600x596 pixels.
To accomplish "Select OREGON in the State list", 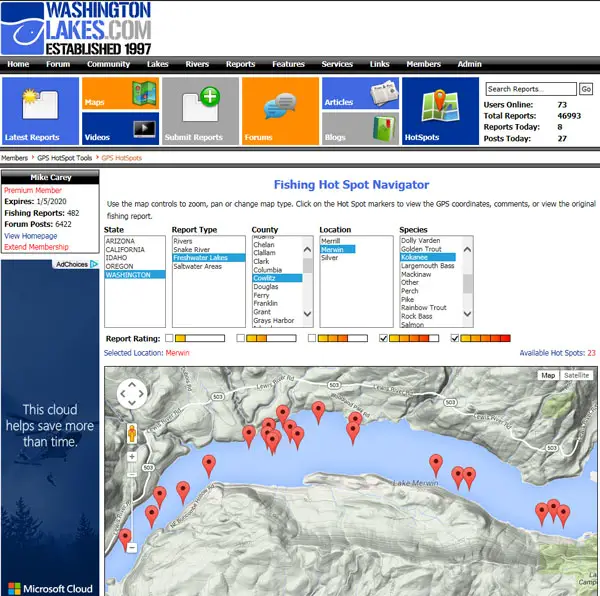I will point(135,266).
